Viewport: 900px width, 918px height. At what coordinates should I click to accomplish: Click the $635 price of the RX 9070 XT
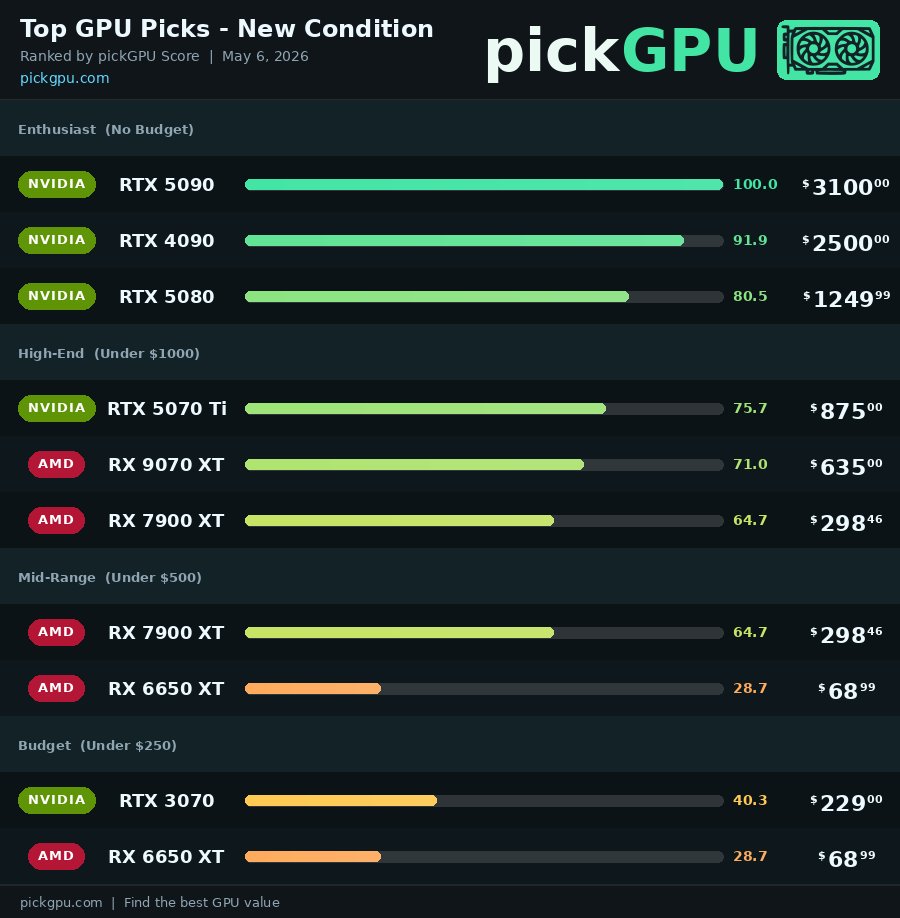846,467
